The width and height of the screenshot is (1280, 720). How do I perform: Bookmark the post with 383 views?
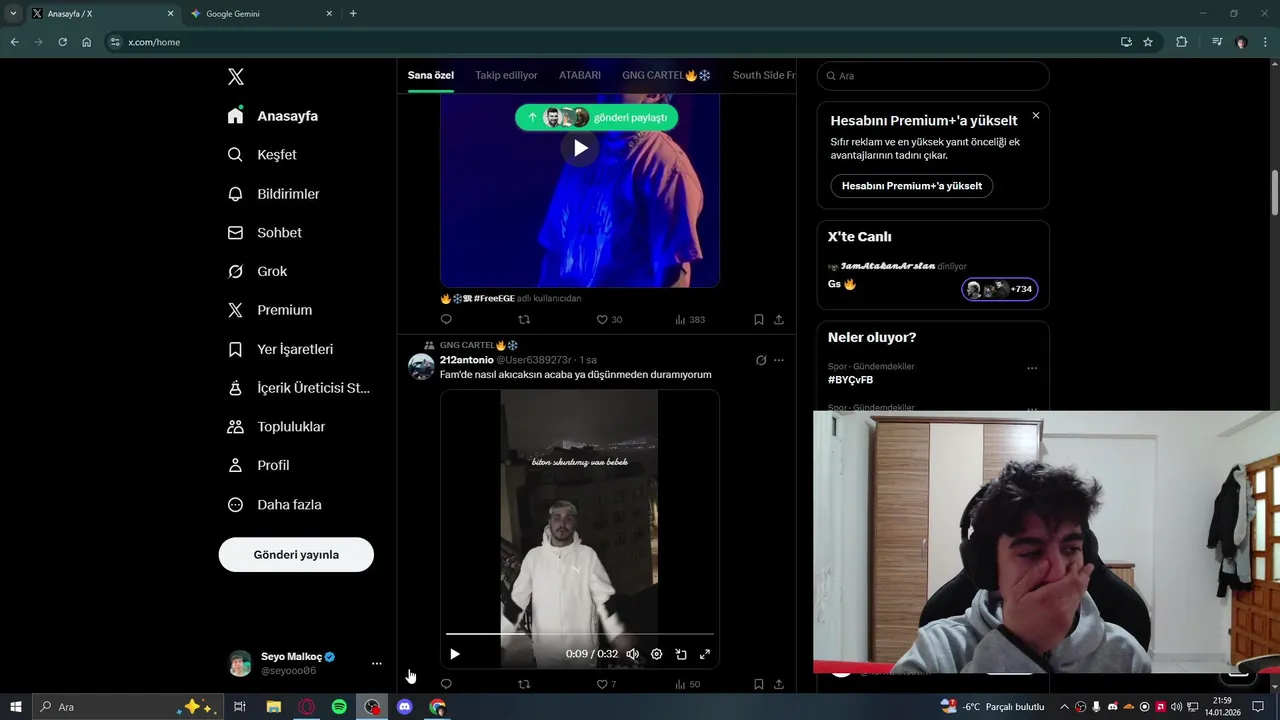[x=758, y=320]
